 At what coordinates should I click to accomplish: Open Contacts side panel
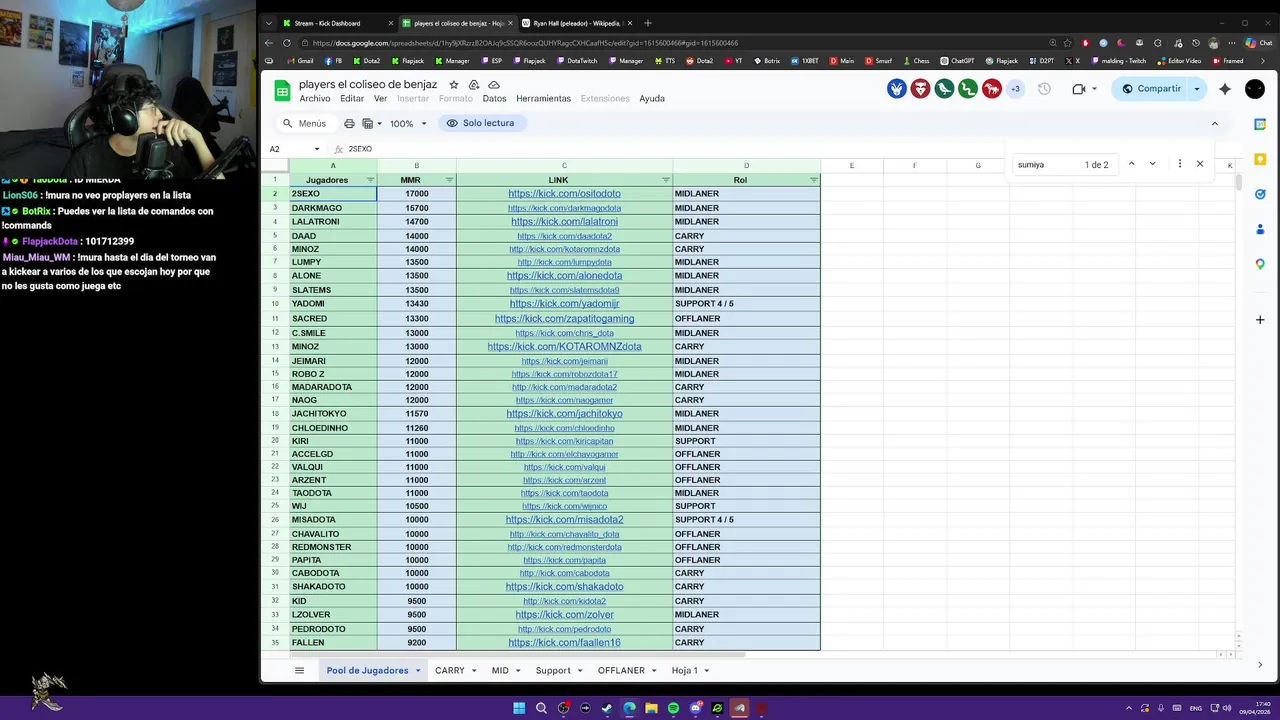[1260, 229]
